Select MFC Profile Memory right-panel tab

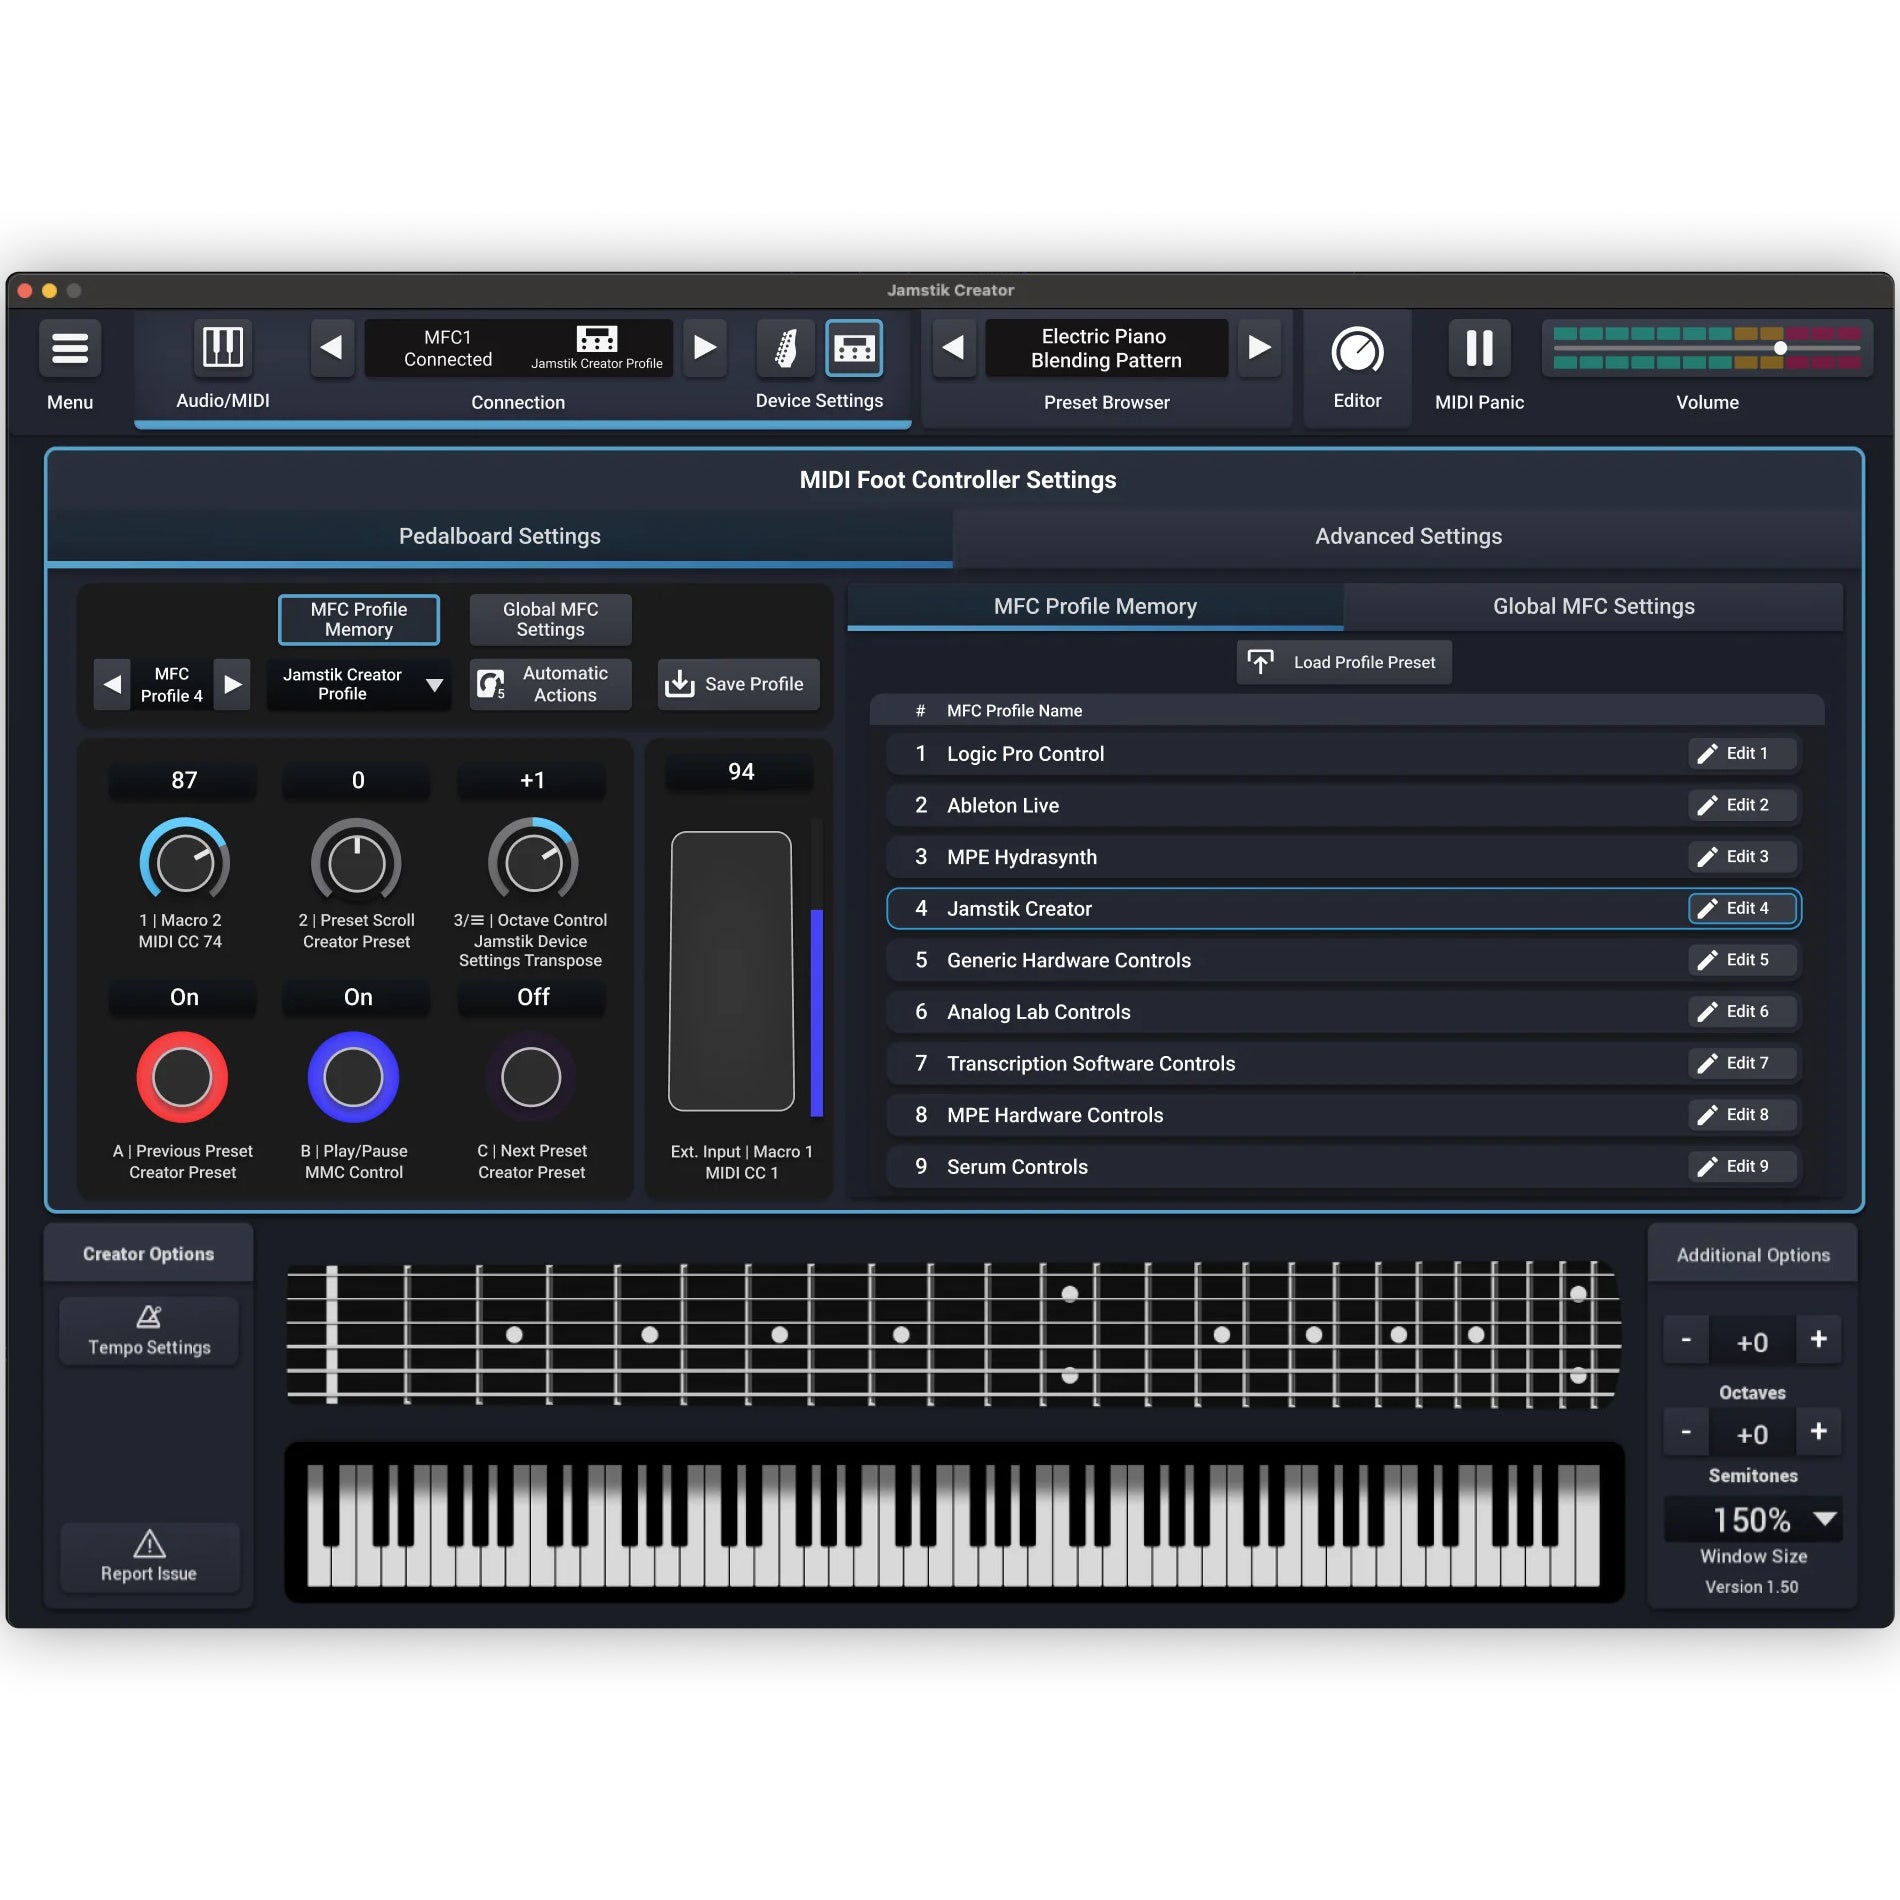click(1095, 607)
